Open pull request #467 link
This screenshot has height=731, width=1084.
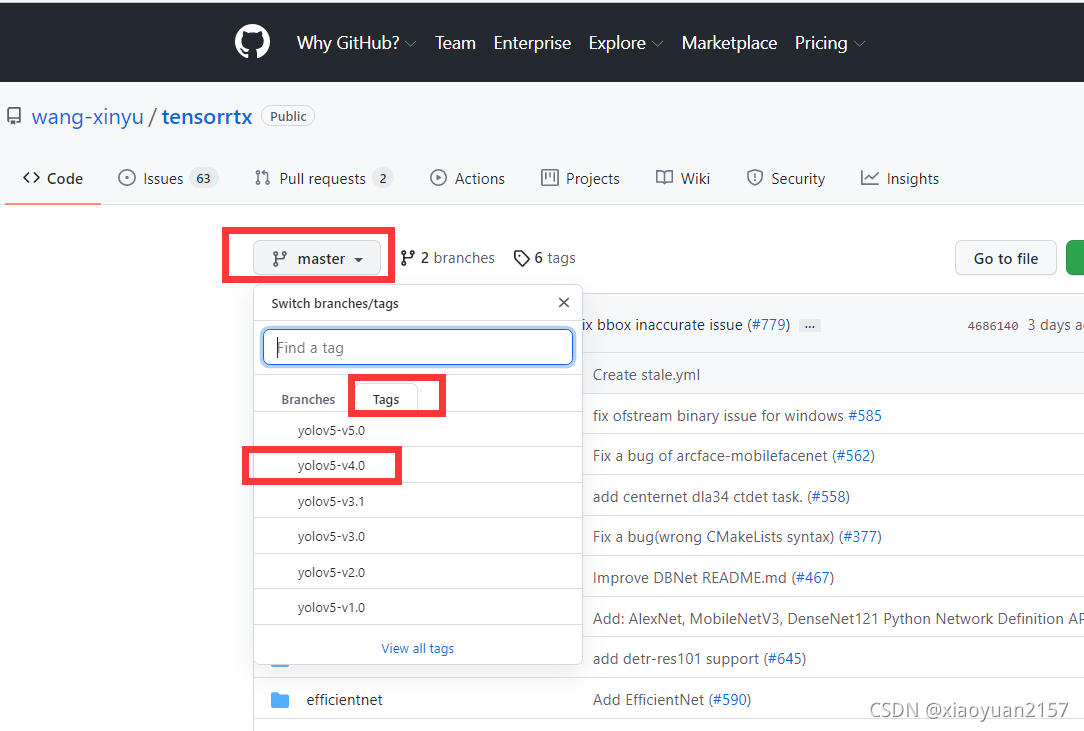click(813, 577)
